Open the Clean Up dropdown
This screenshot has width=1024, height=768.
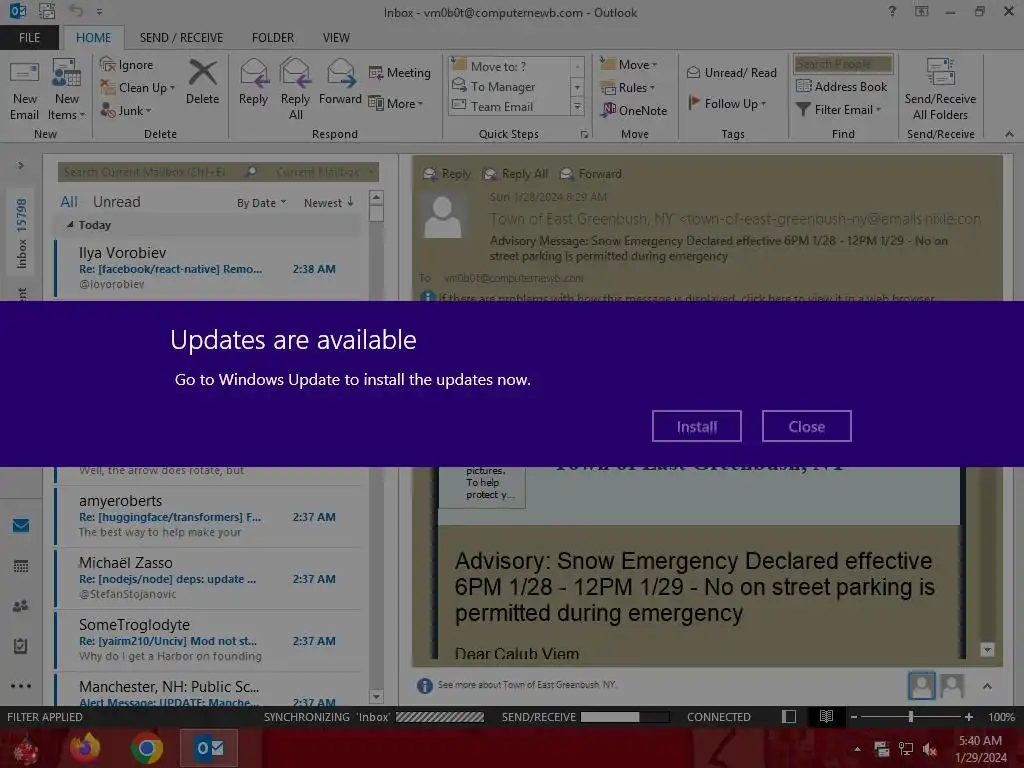pyautogui.click(x=138, y=88)
